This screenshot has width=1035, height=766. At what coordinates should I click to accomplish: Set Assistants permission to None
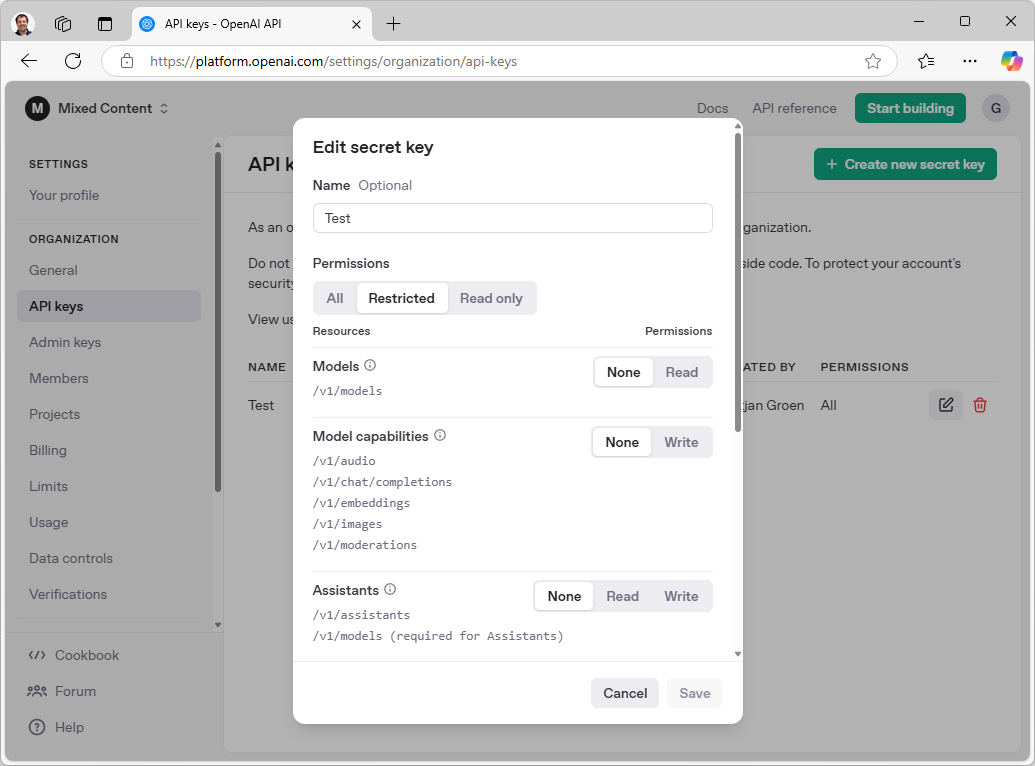coord(564,596)
